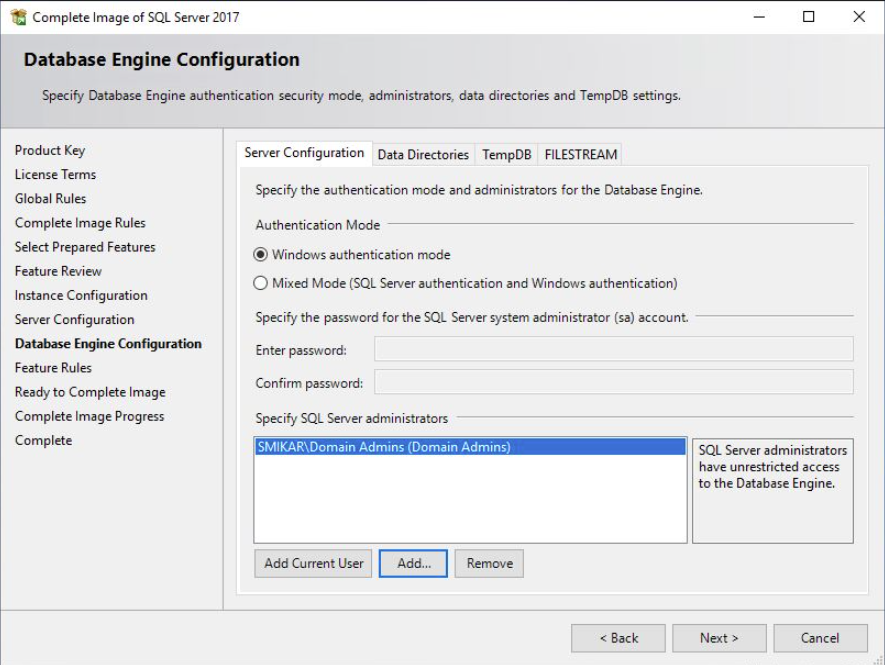Select Mixed Mode authentication radio button

(x=260, y=283)
